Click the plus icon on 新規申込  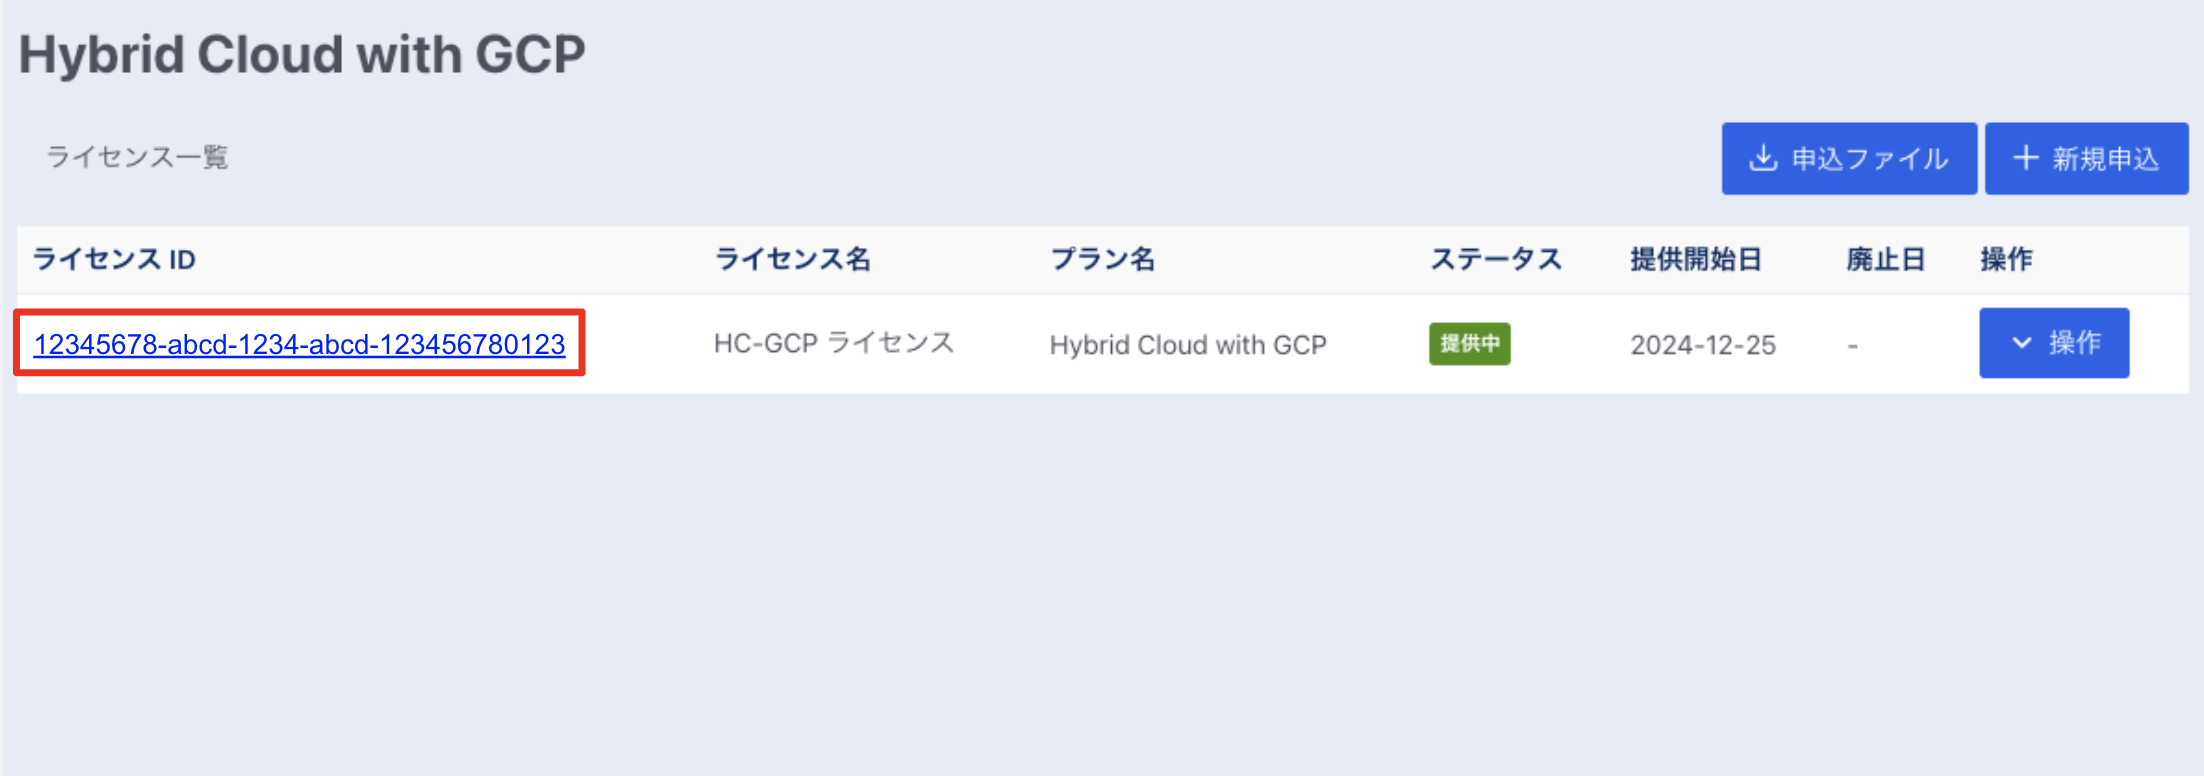pyautogui.click(x=2026, y=158)
